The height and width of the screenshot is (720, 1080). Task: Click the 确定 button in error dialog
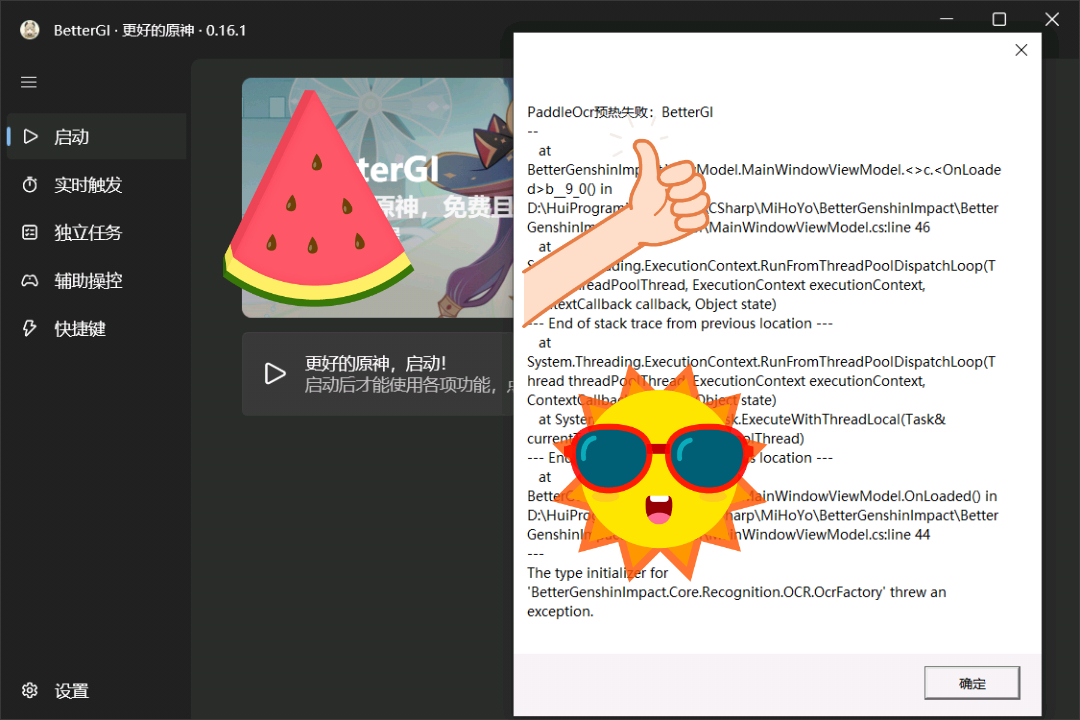coord(971,684)
